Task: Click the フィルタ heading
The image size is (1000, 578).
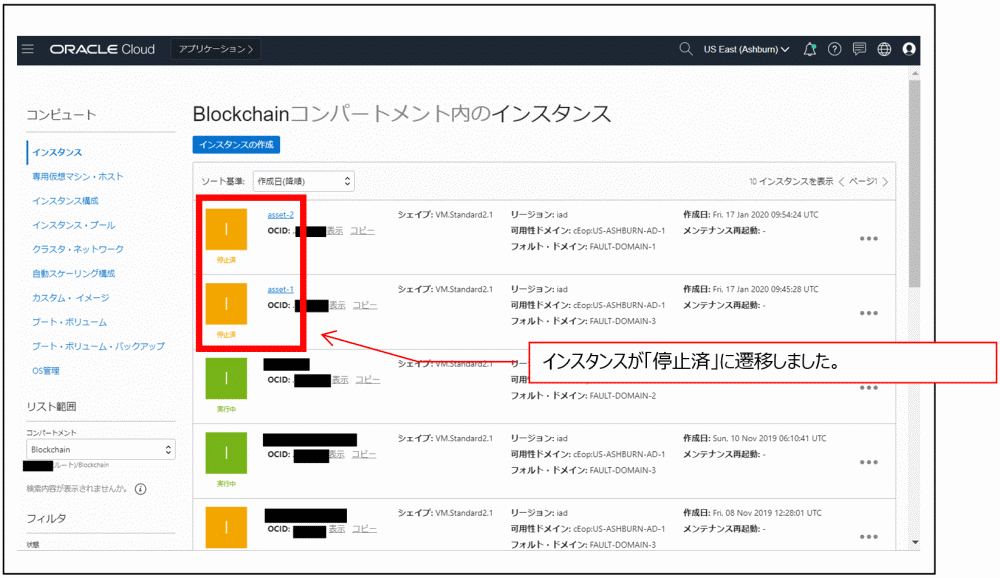Action: [x=46, y=519]
